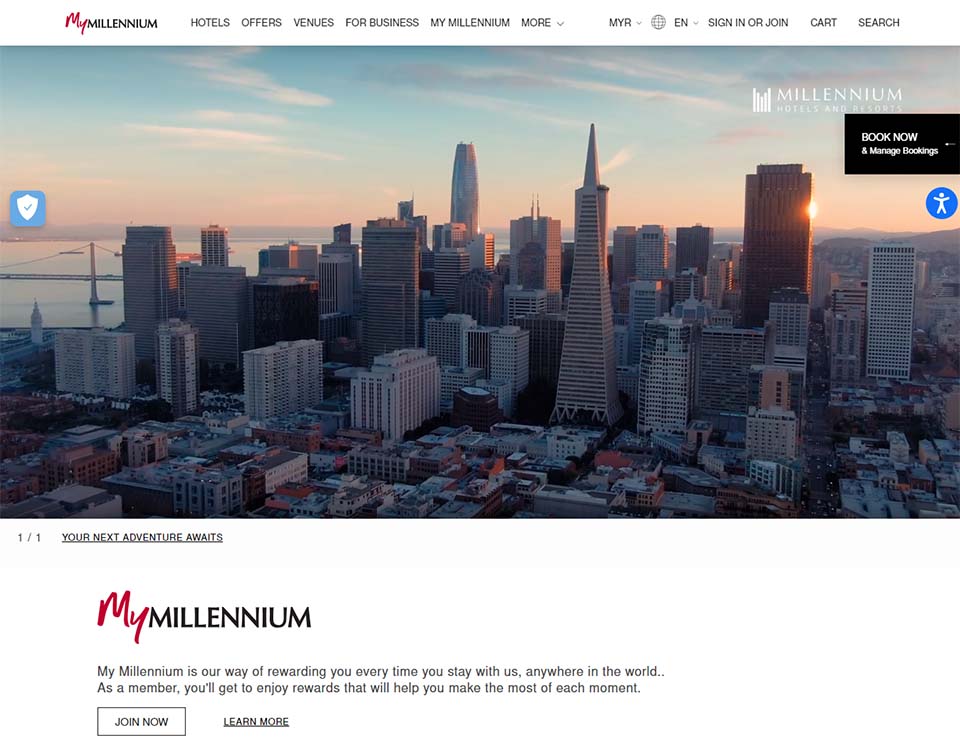This screenshot has height=740, width=960.
Task: Open the blue accessibility widget icon
Action: (x=941, y=203)
